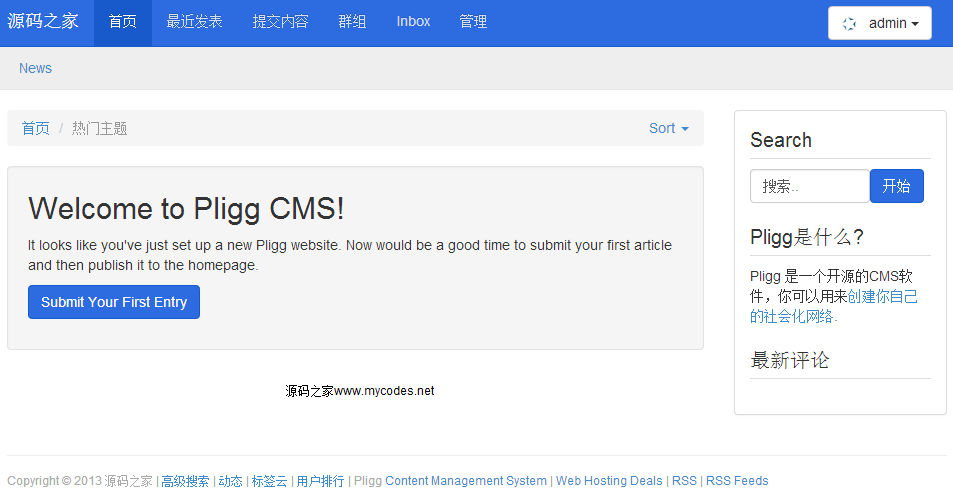The width and height of the screenshot is (953, 497).
Task: Open the 管理 nav item
Action: [x=473, y=22]
